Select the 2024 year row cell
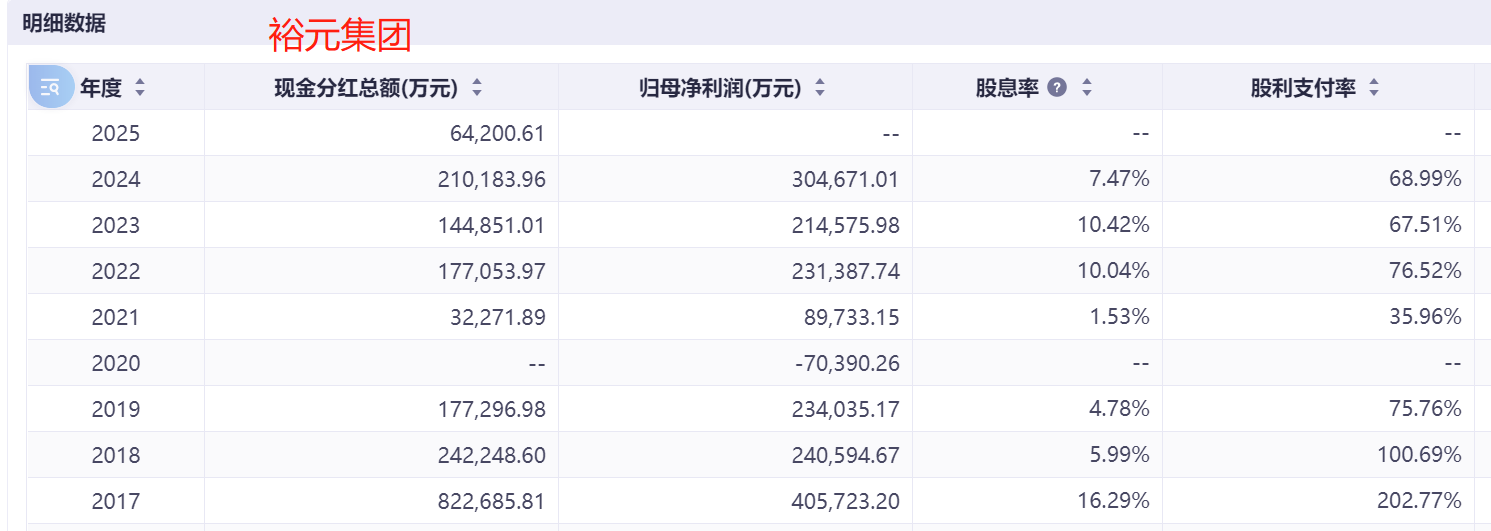Viewport: 1491px width, 531px height. coord(116,179)
